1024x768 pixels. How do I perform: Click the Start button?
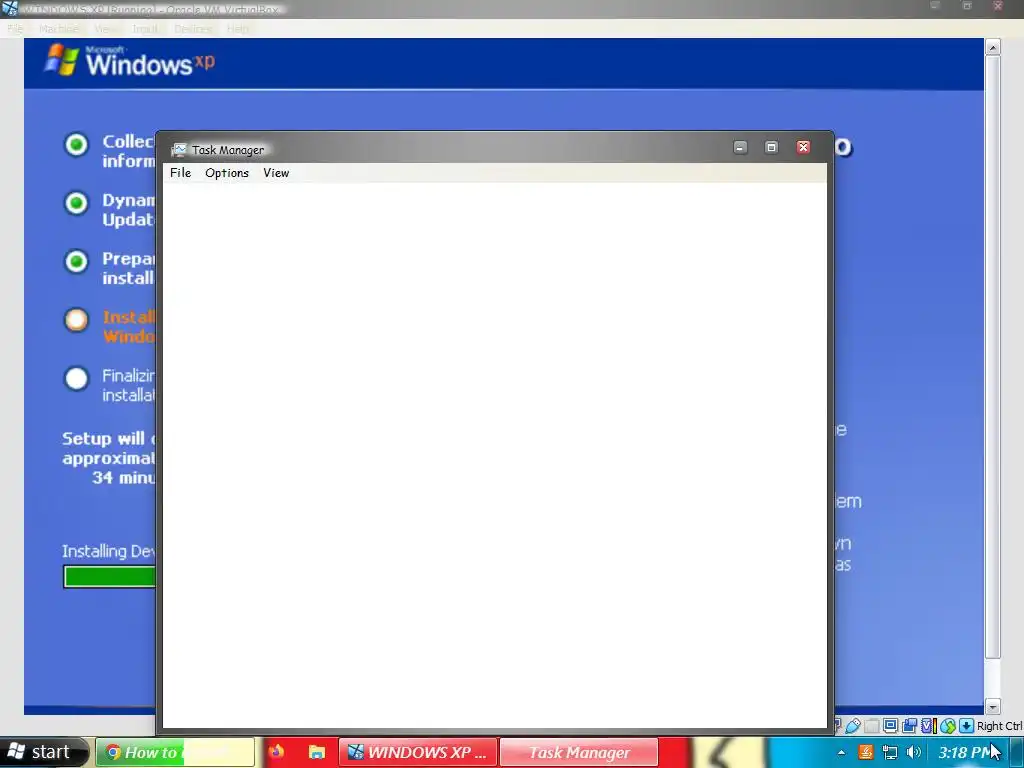point(42,752)
